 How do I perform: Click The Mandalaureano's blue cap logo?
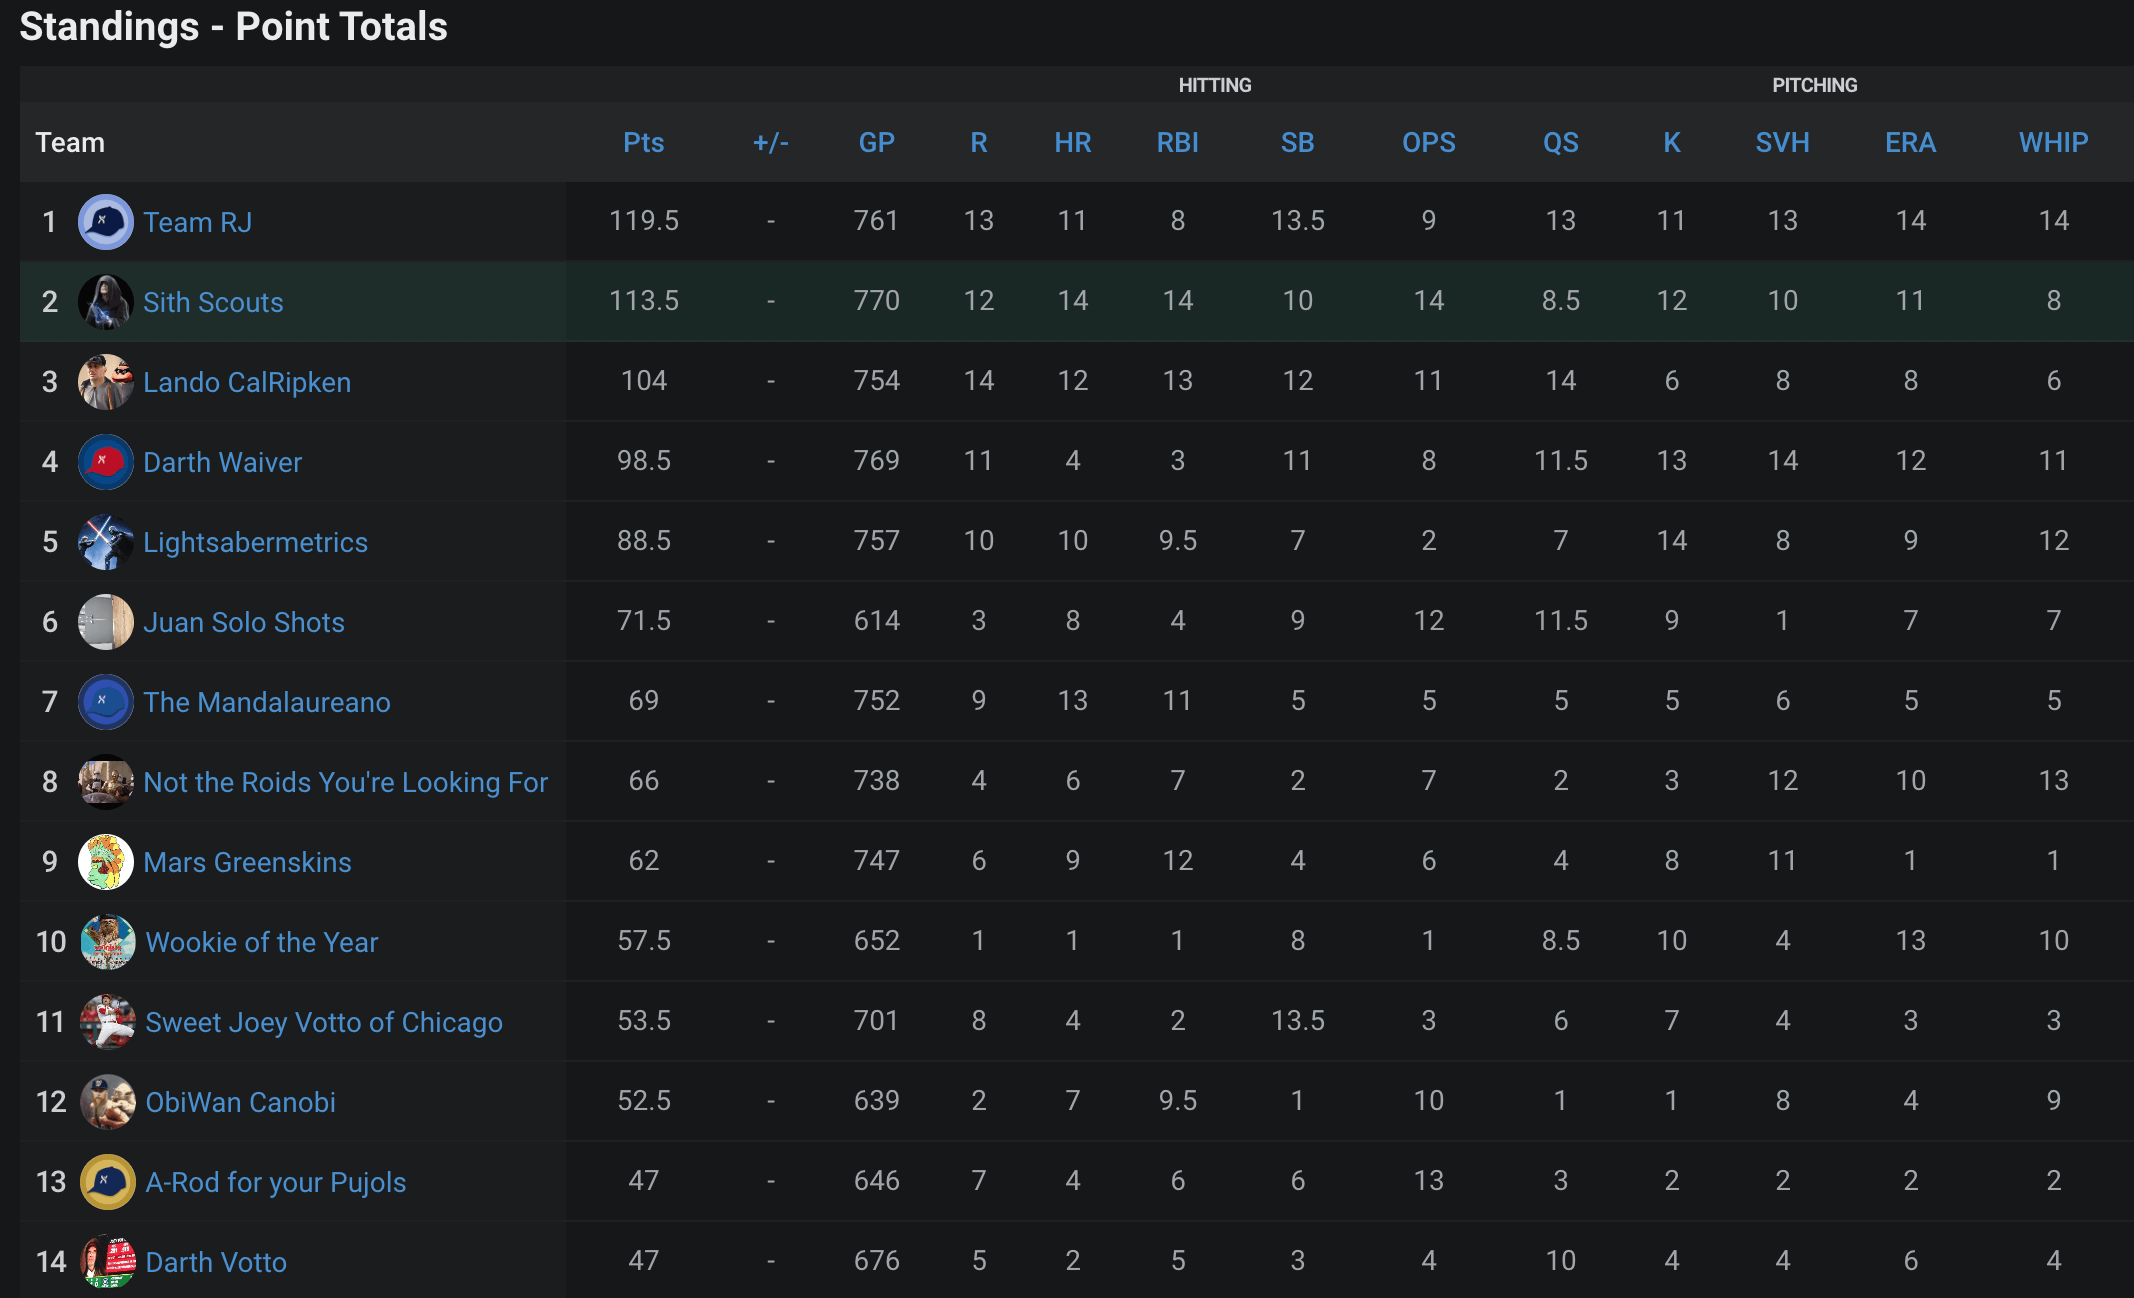click(106, 702)
